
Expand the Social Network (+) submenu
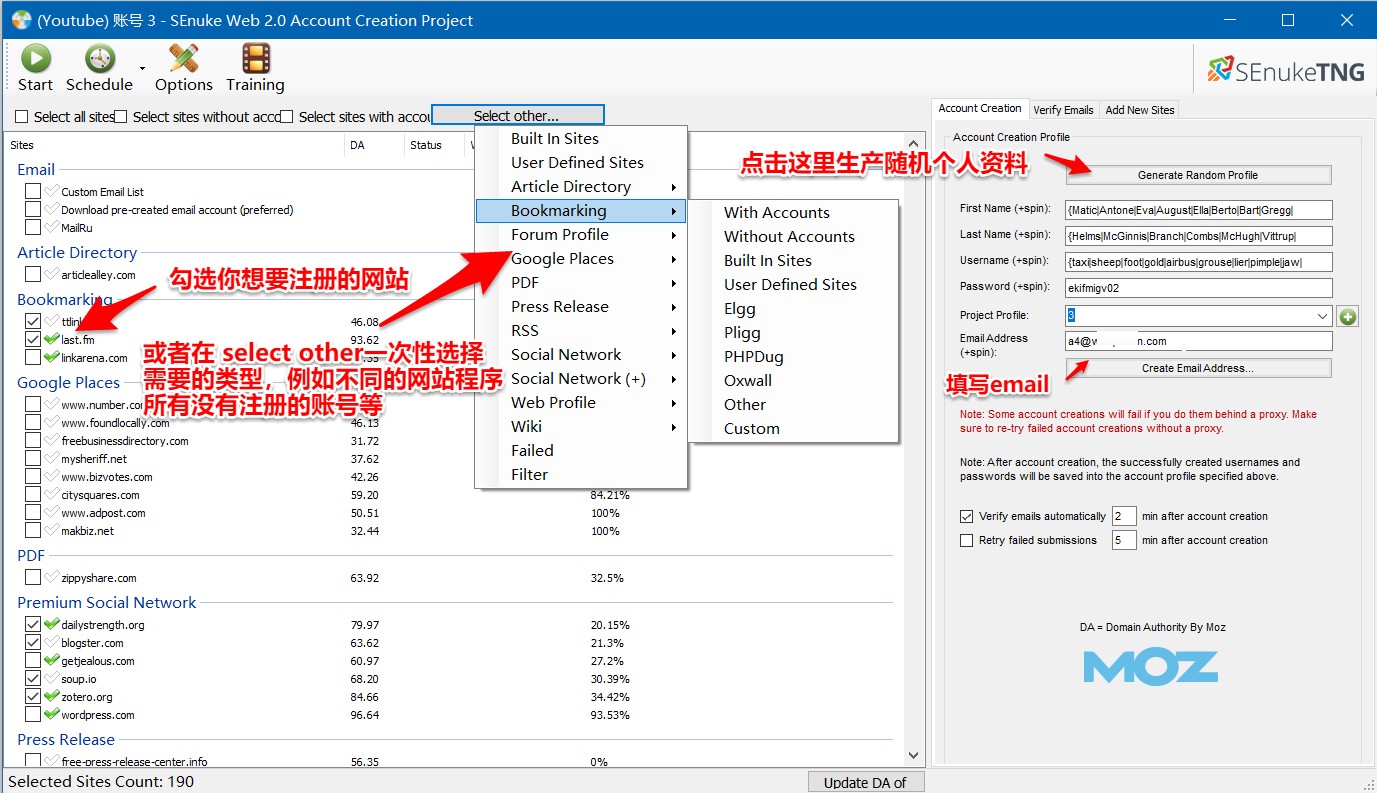tap(581, 379)
